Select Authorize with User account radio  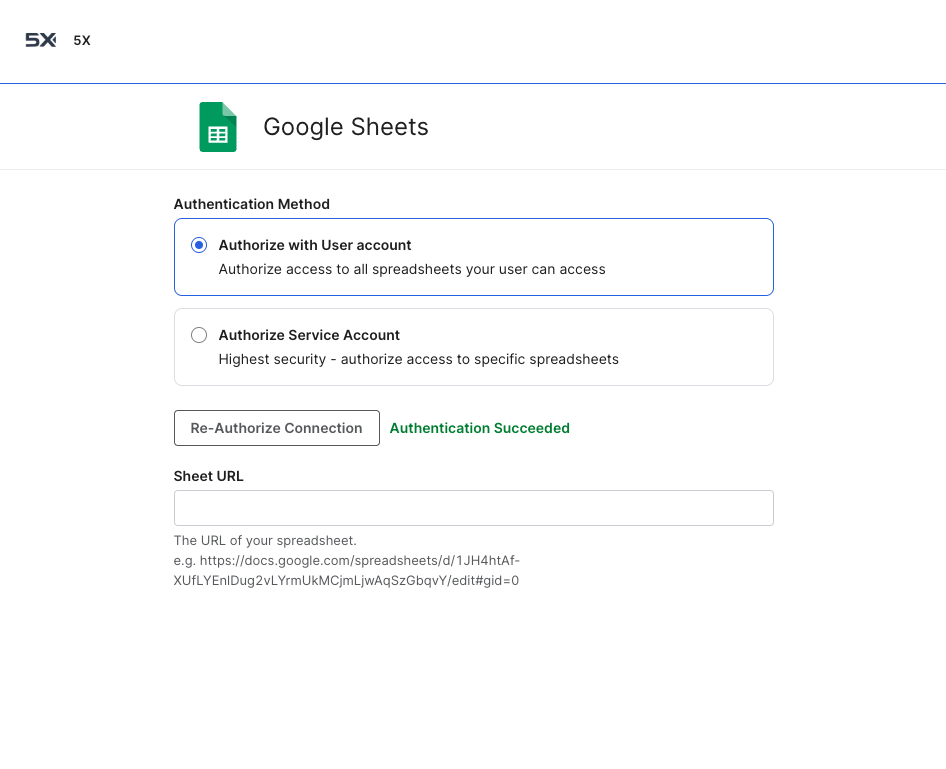[x=199, y=245]
